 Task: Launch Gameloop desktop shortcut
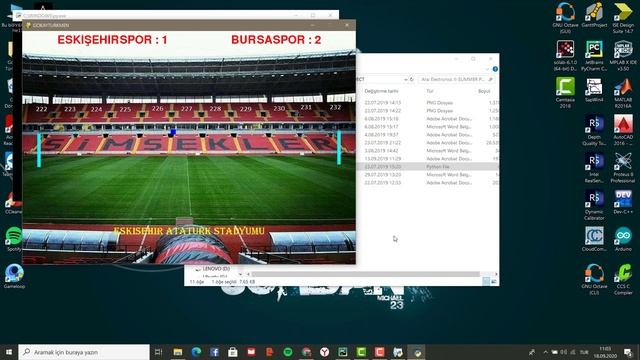(x=14, y=277)
